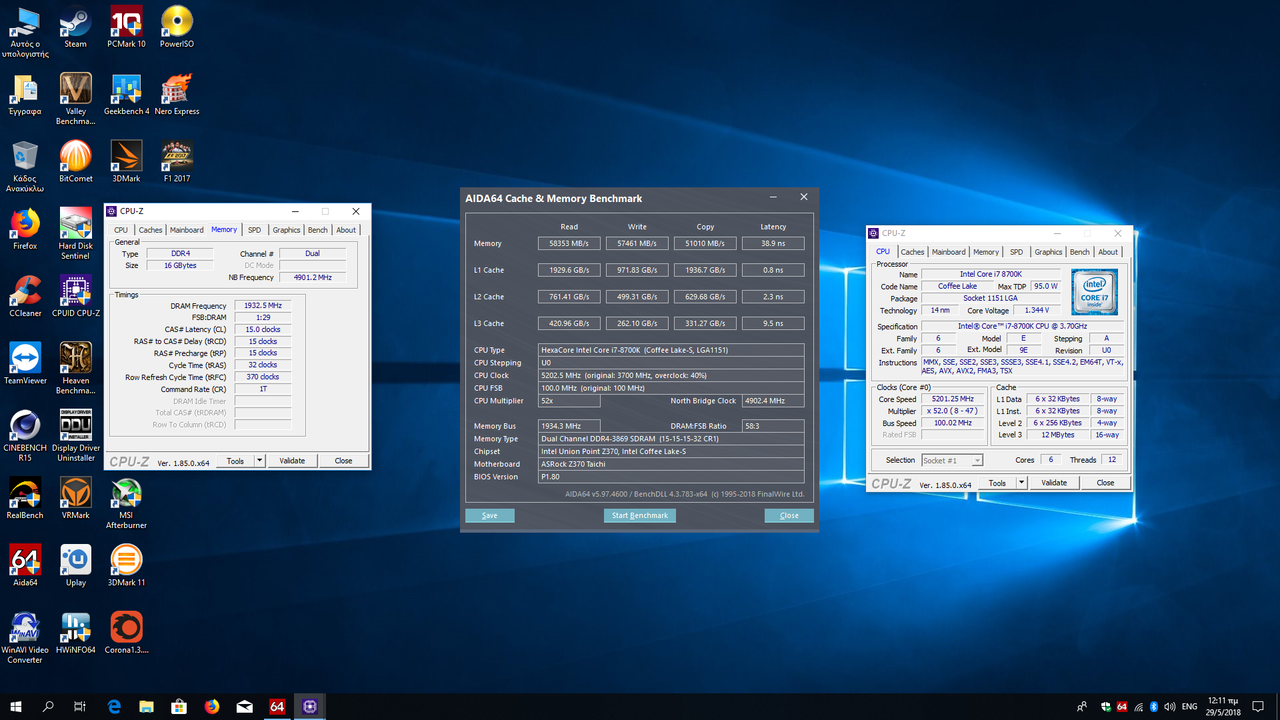Switch to CPU tab in left CPU-Z window
1280x720 pixels.
pyautogui.click(x=121, y=230)
